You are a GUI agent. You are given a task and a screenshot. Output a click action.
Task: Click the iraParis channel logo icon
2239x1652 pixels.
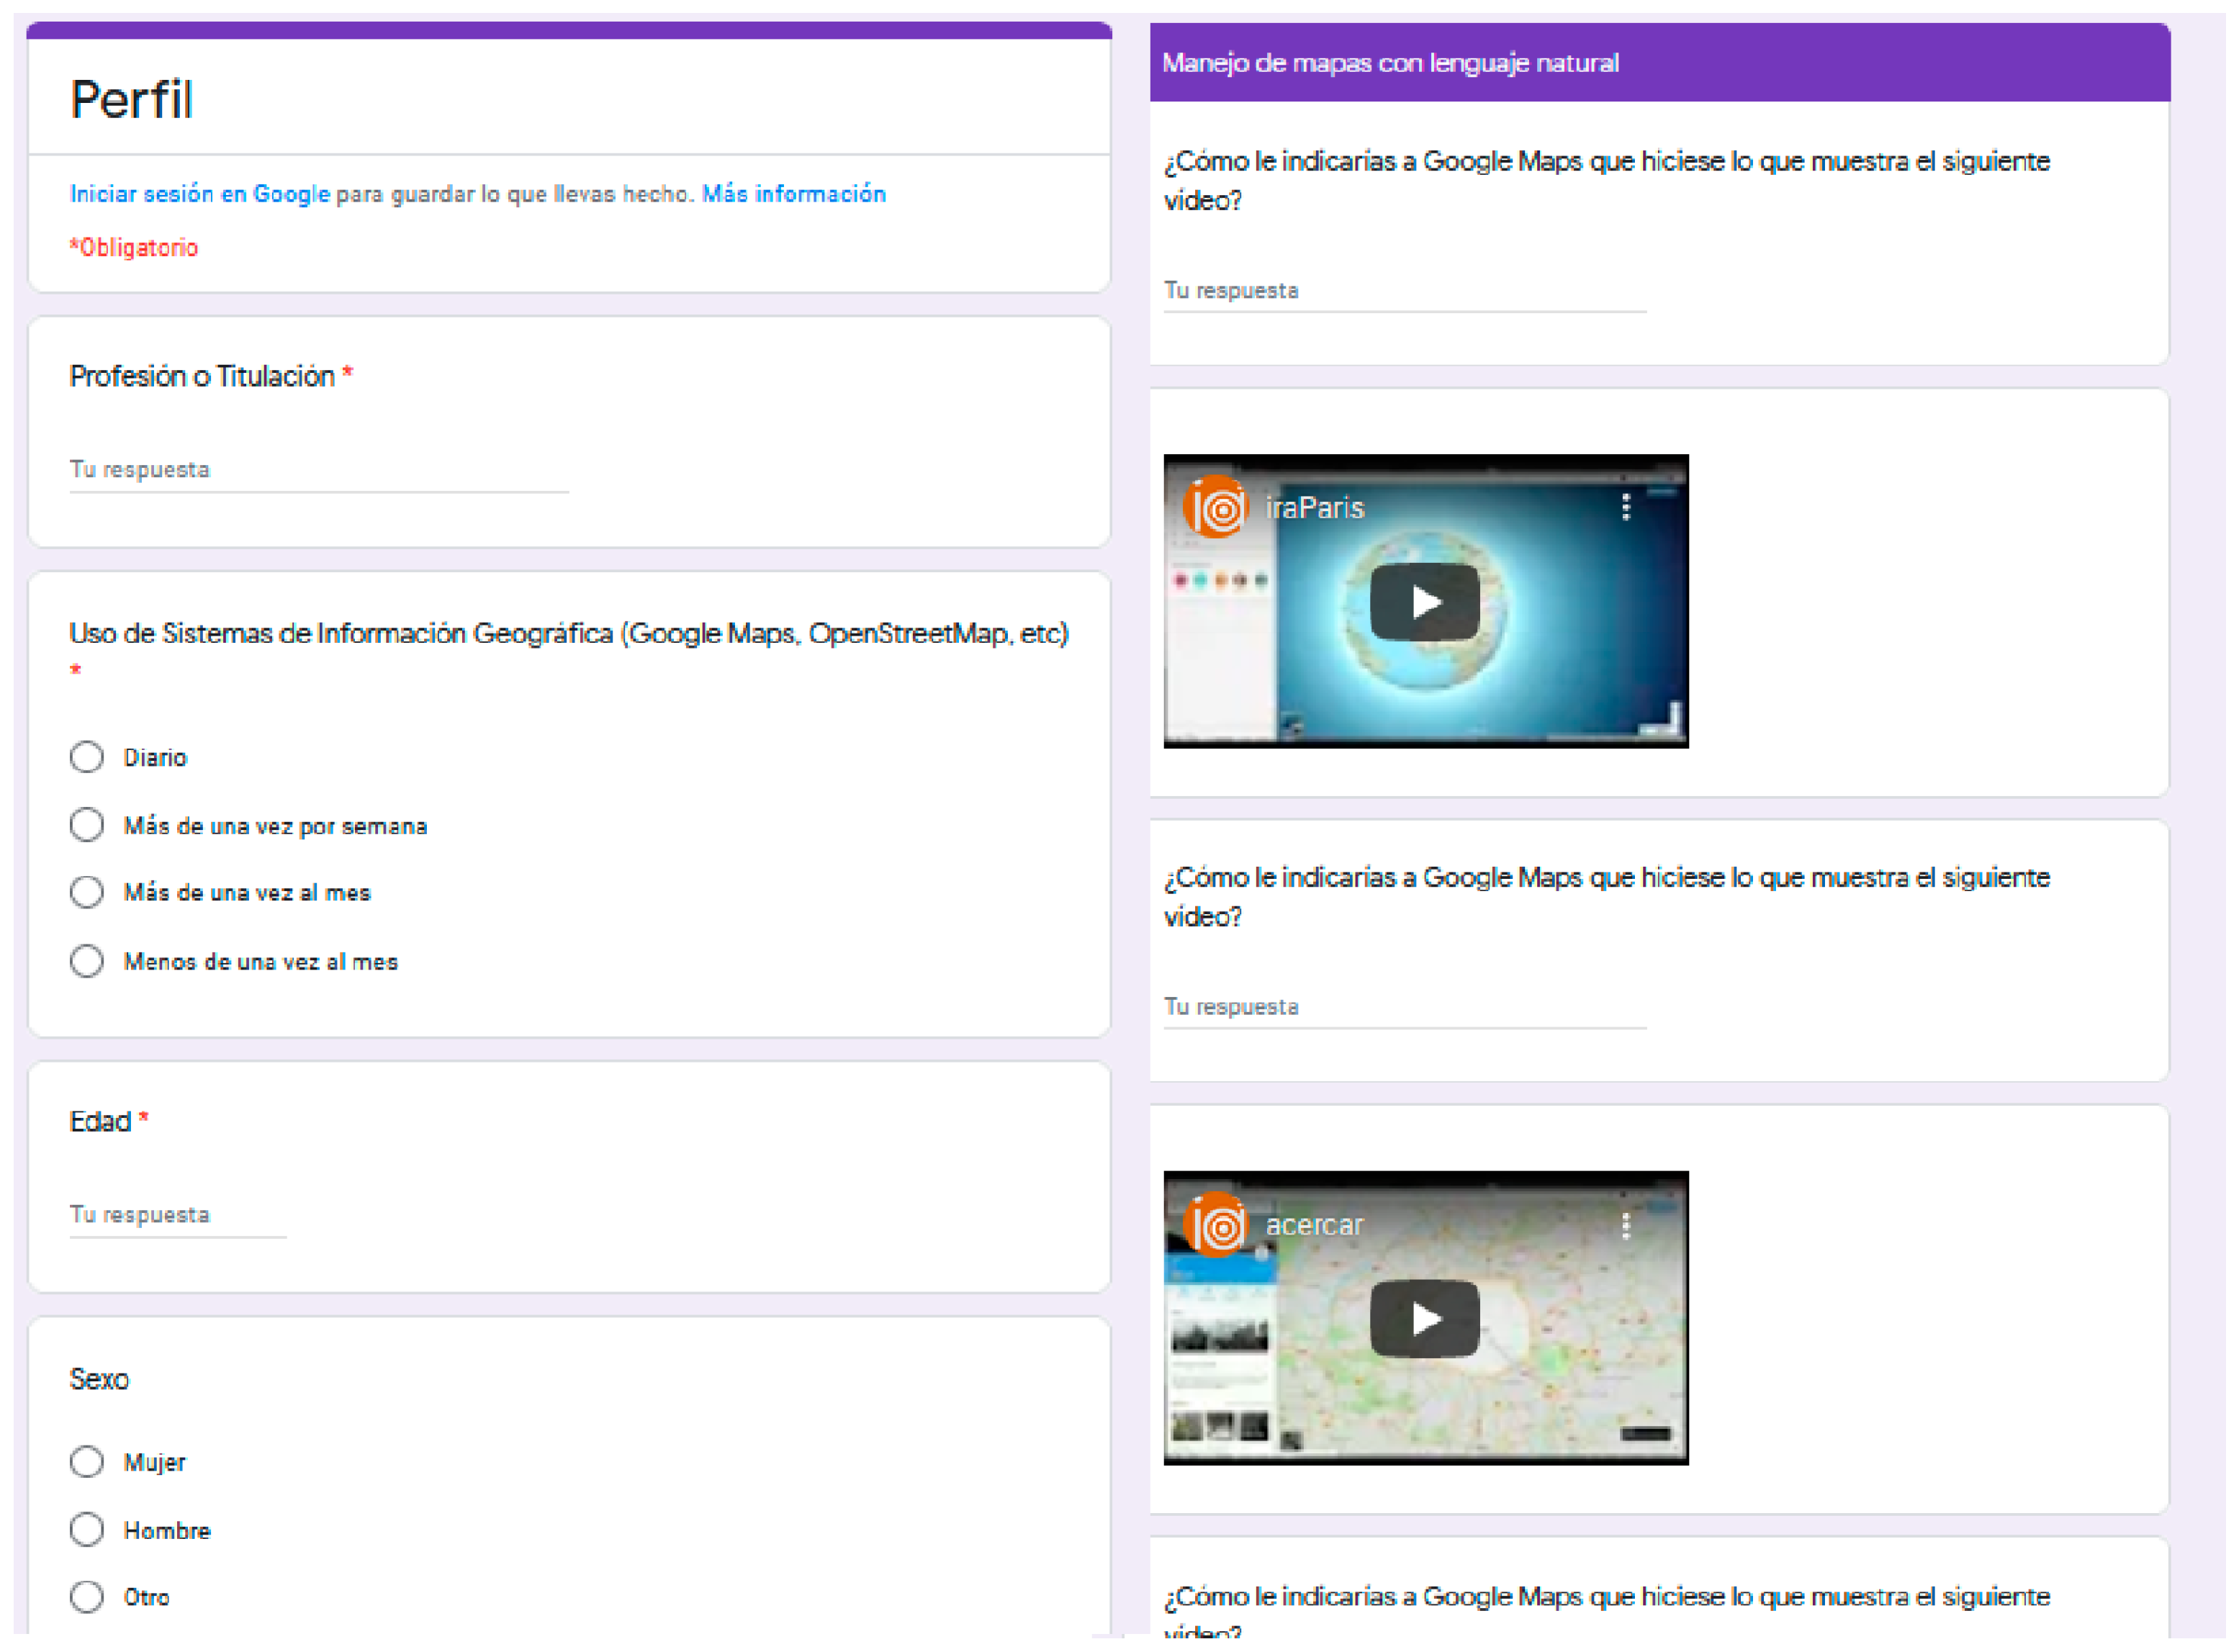[1215, 507]
